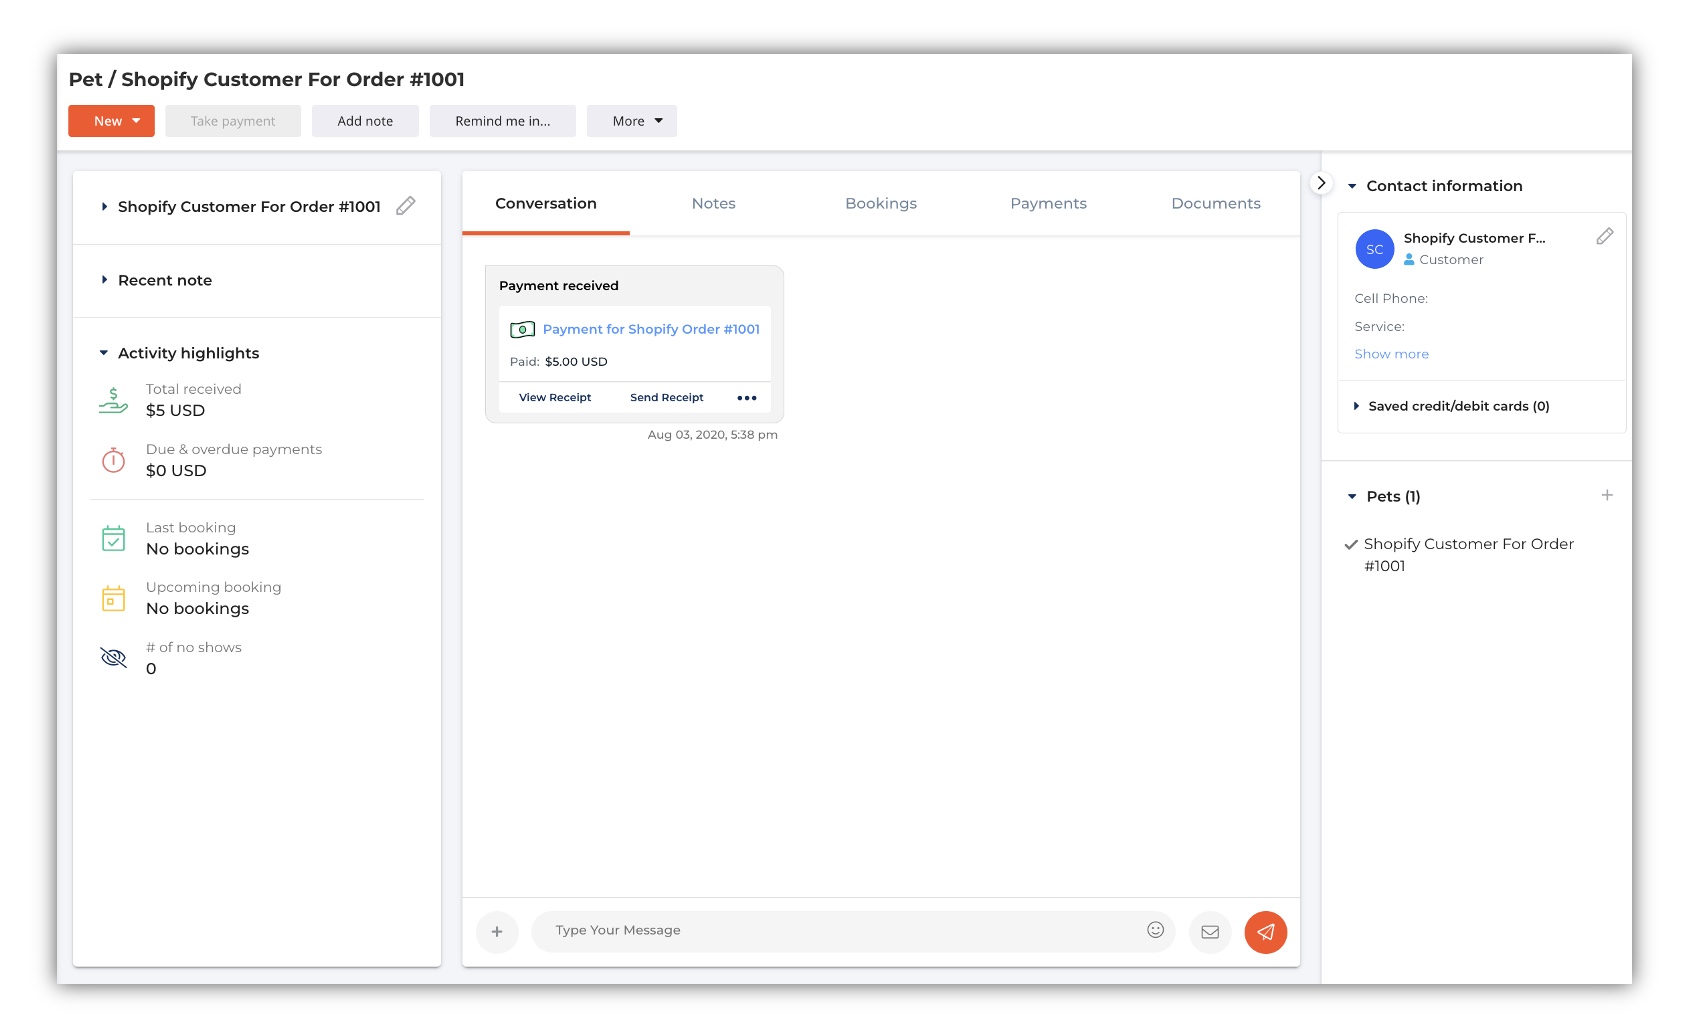This screenshot has width=1692, height=1034.
Task: Select the checkmark beside pet Shopify Customer For Order #1001
Action: click(x=1351, y=545)
